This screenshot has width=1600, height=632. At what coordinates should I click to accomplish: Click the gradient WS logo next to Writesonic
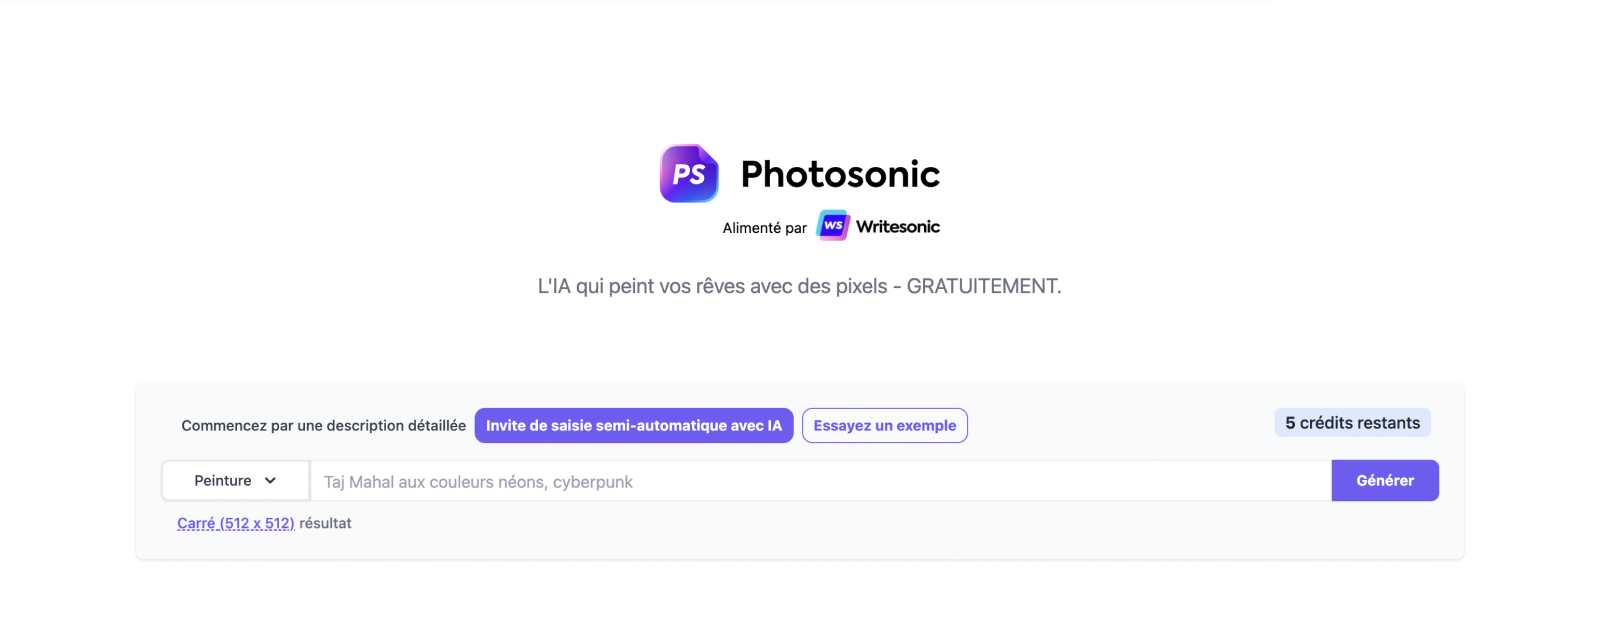tap(832, 225)
